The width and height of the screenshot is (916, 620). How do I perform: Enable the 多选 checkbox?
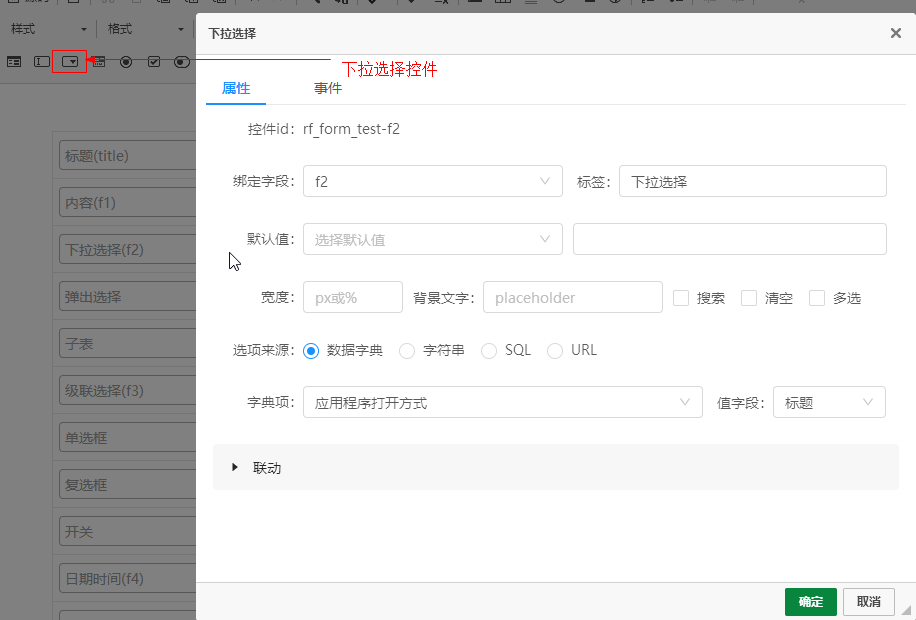point(817,298)
